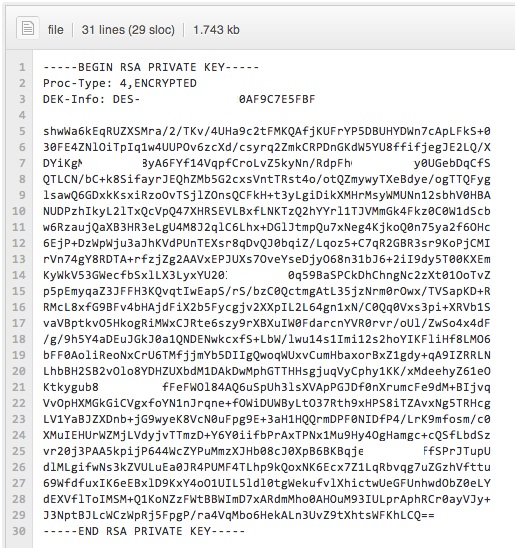Select line number 21
515x548 pixels.
tap(19, 387)
